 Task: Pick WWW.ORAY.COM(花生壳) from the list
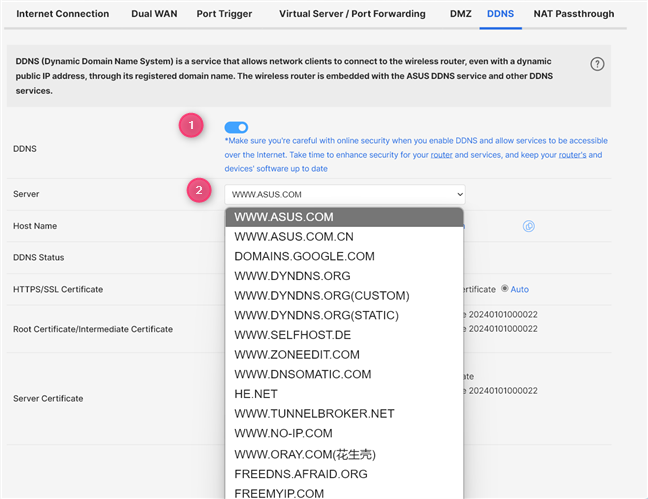point(344,454)
